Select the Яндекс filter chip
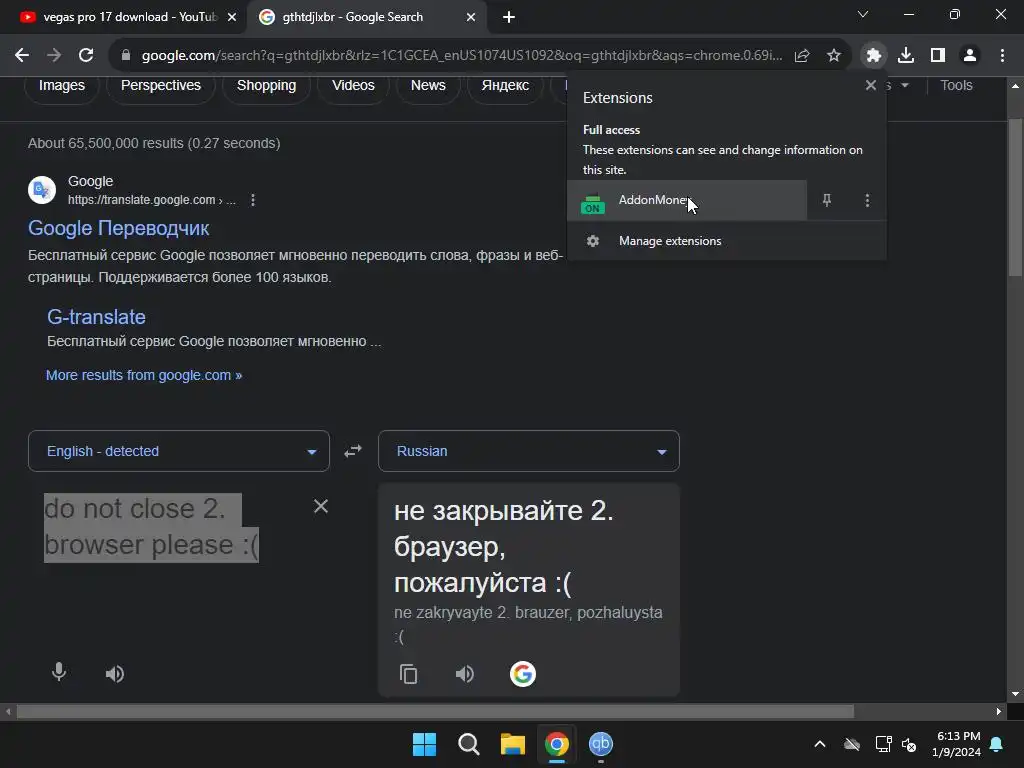The image size is (1024, 768). tap(505, 86)
